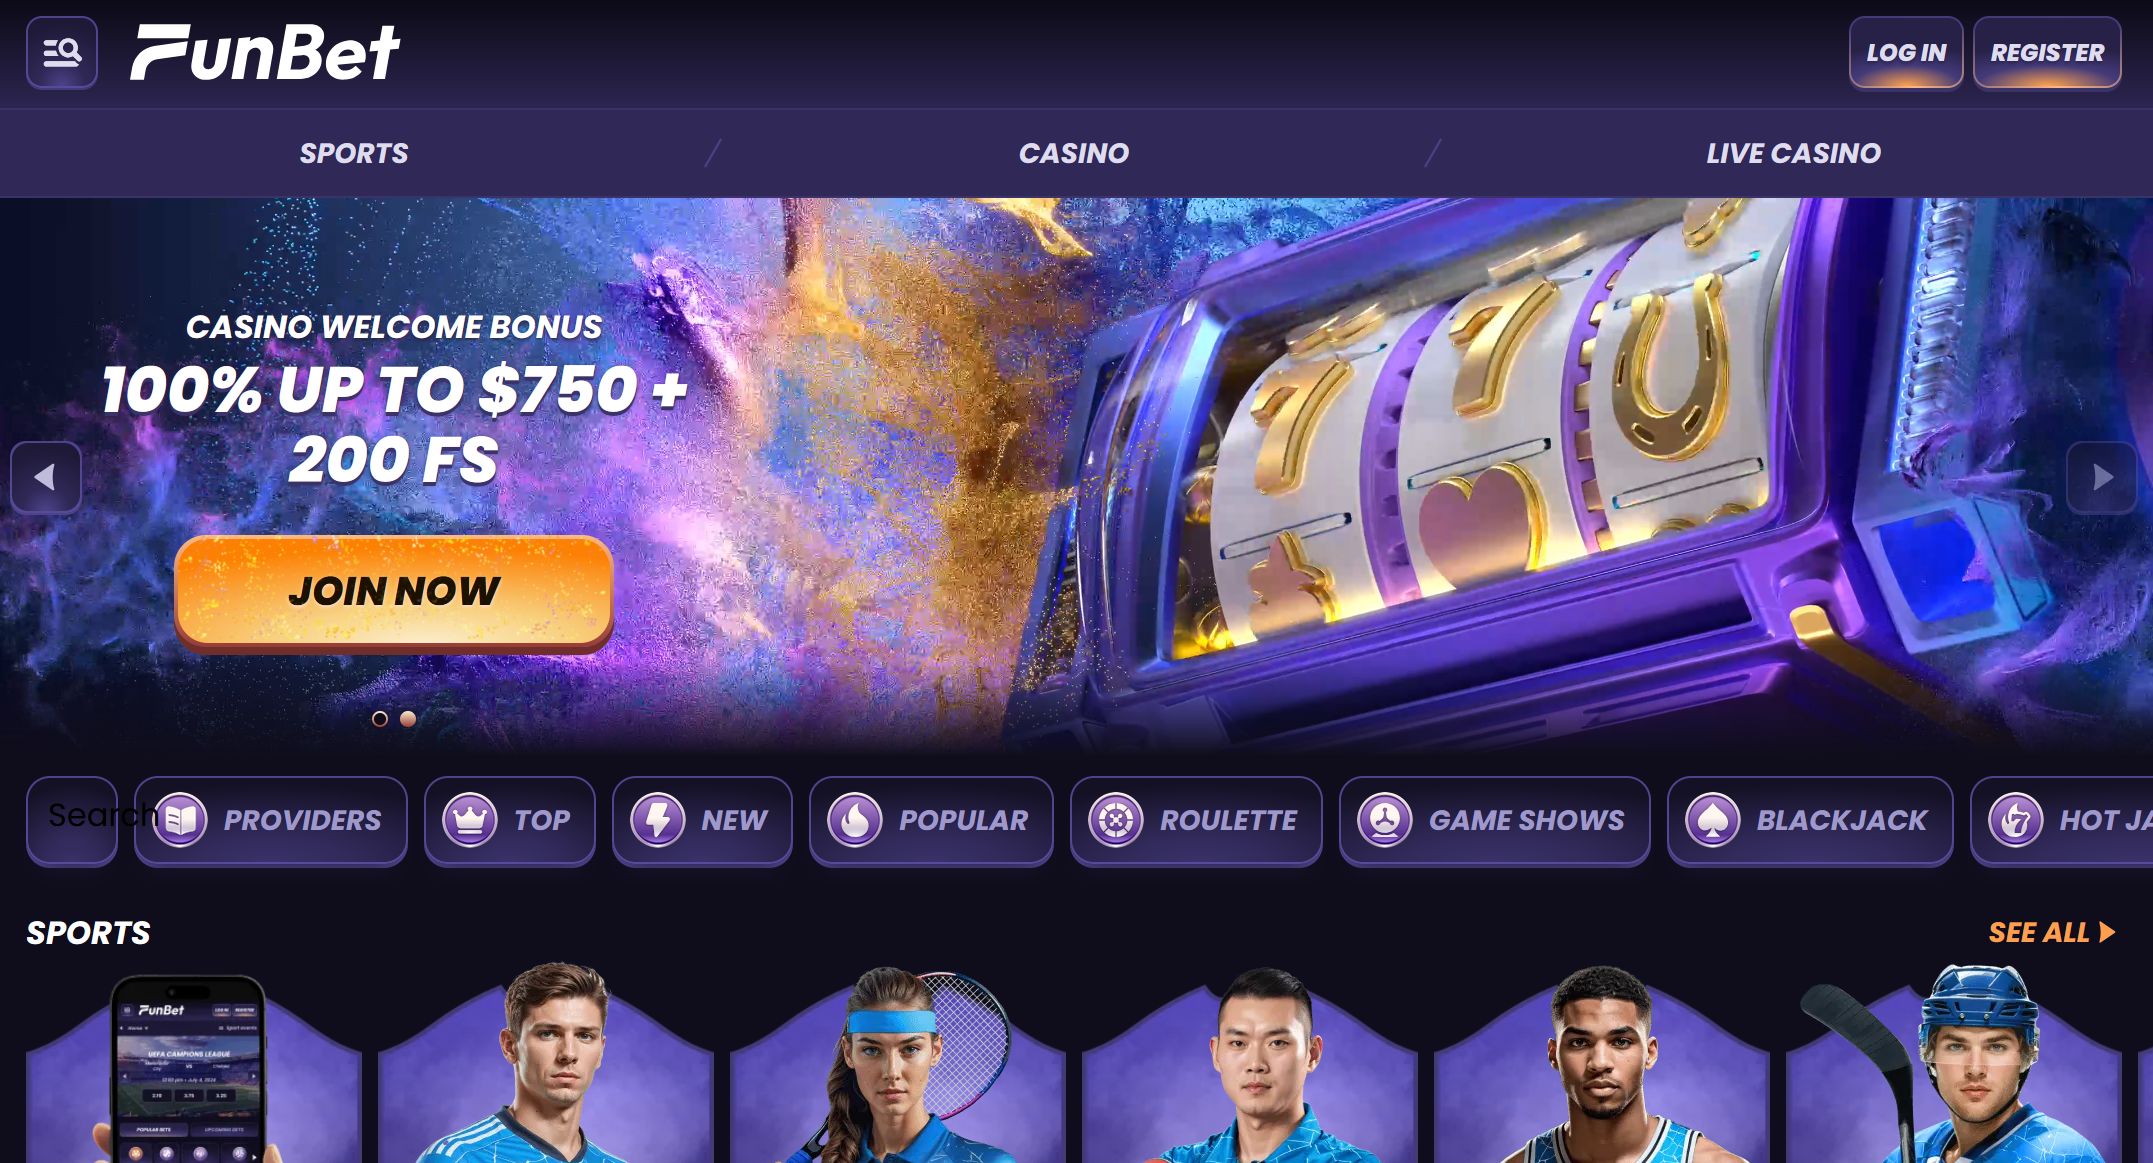Select the Game Shows icon category
2153x1163 pixels.
(1385, 821)
